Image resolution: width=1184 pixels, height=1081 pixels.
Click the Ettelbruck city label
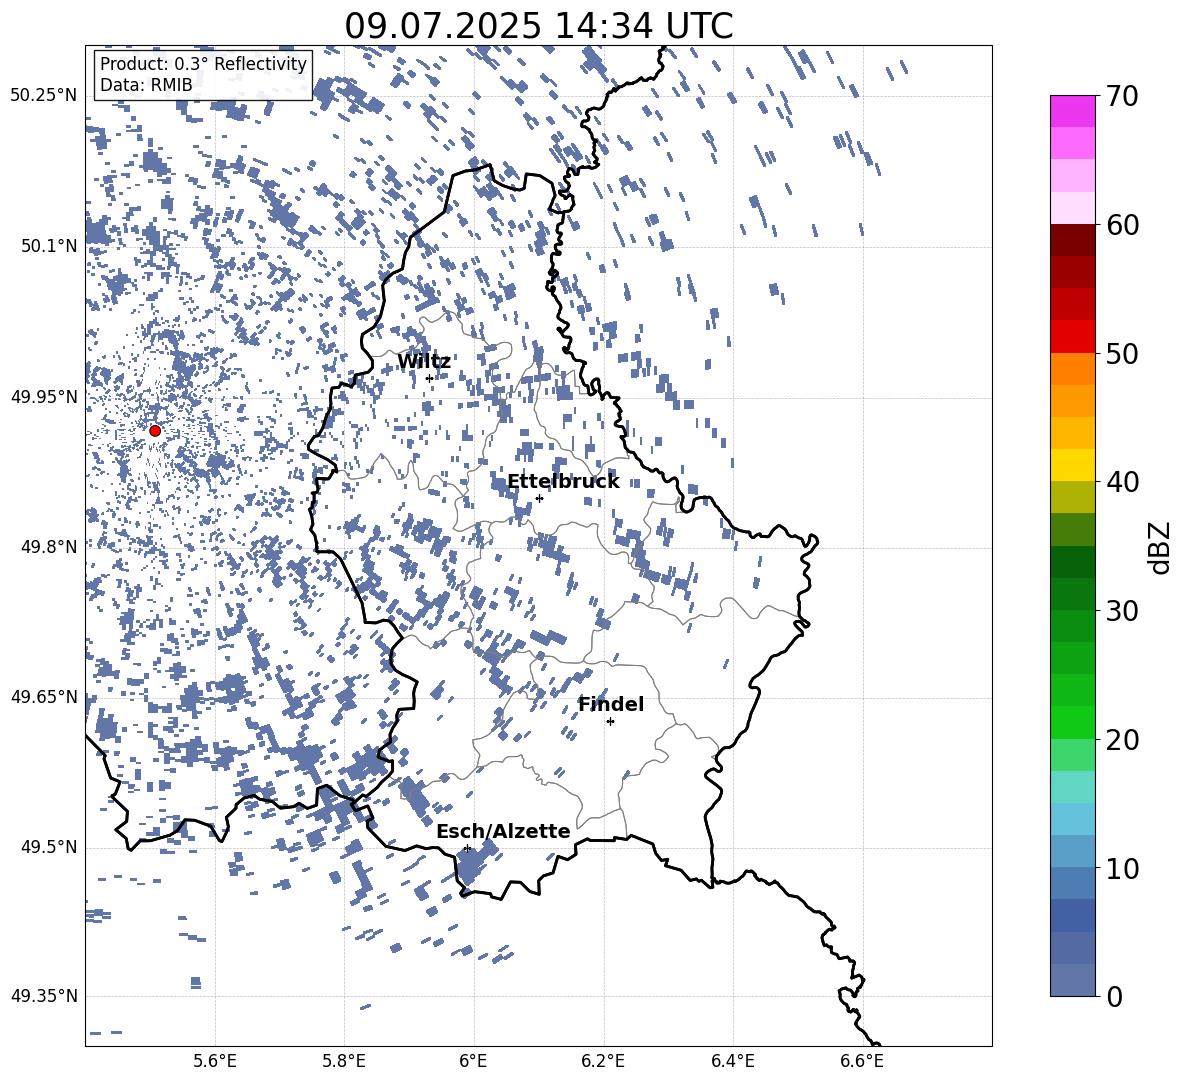563,482
